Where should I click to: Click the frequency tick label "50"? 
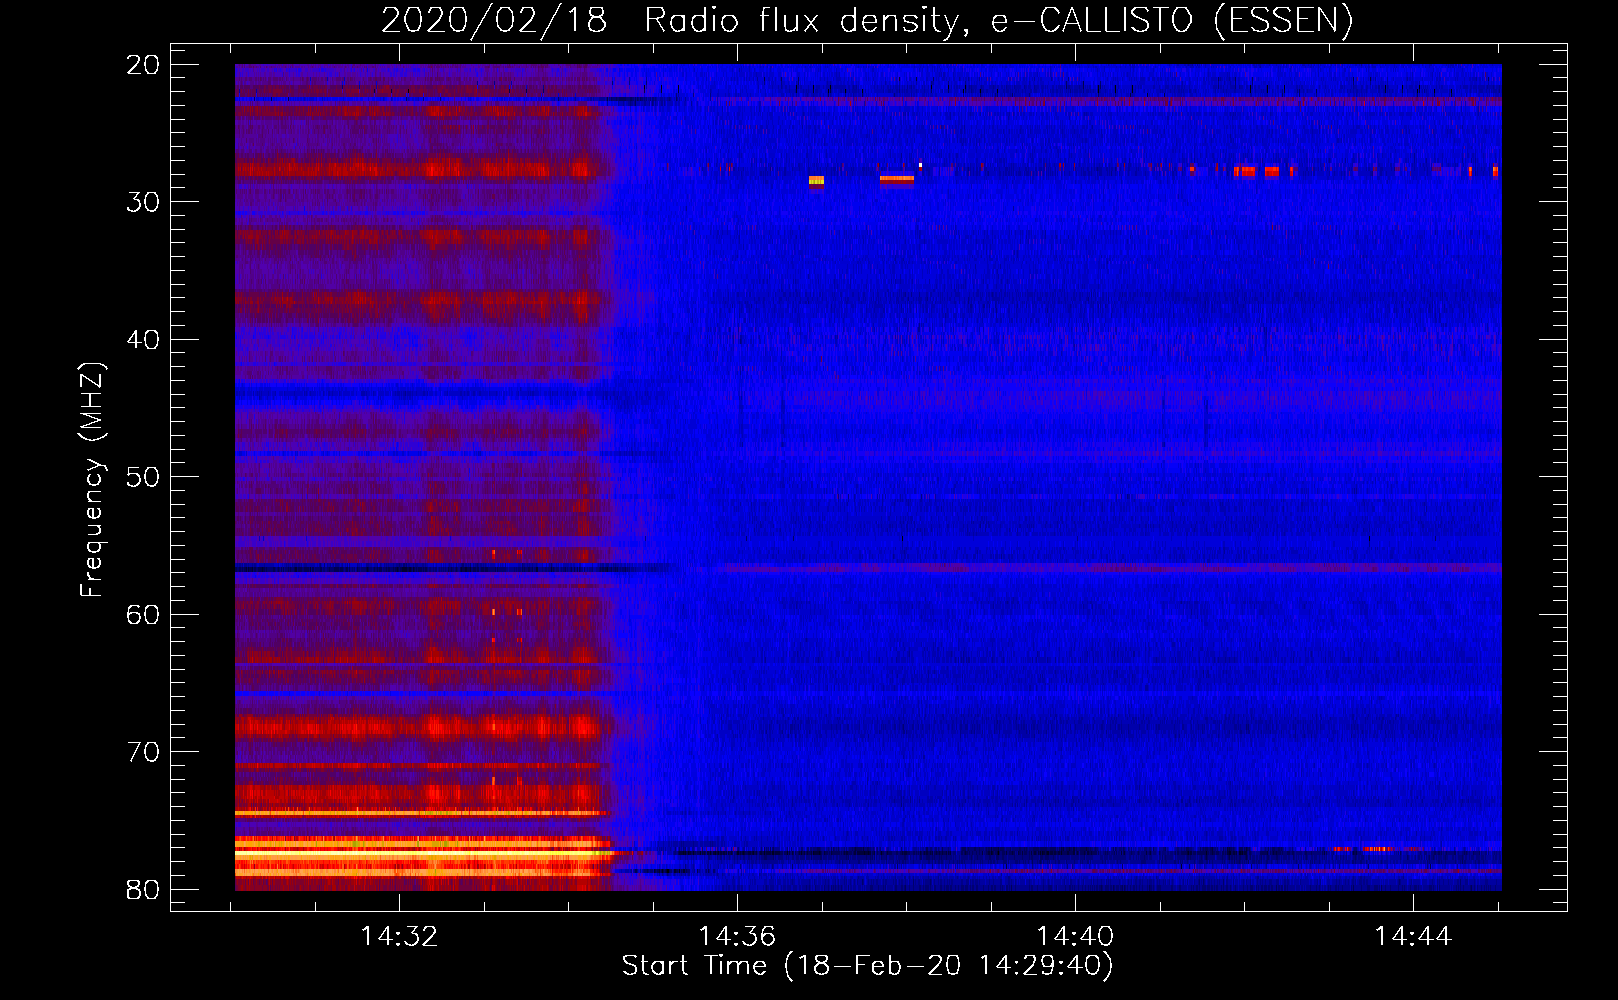(x=144, y=477)
